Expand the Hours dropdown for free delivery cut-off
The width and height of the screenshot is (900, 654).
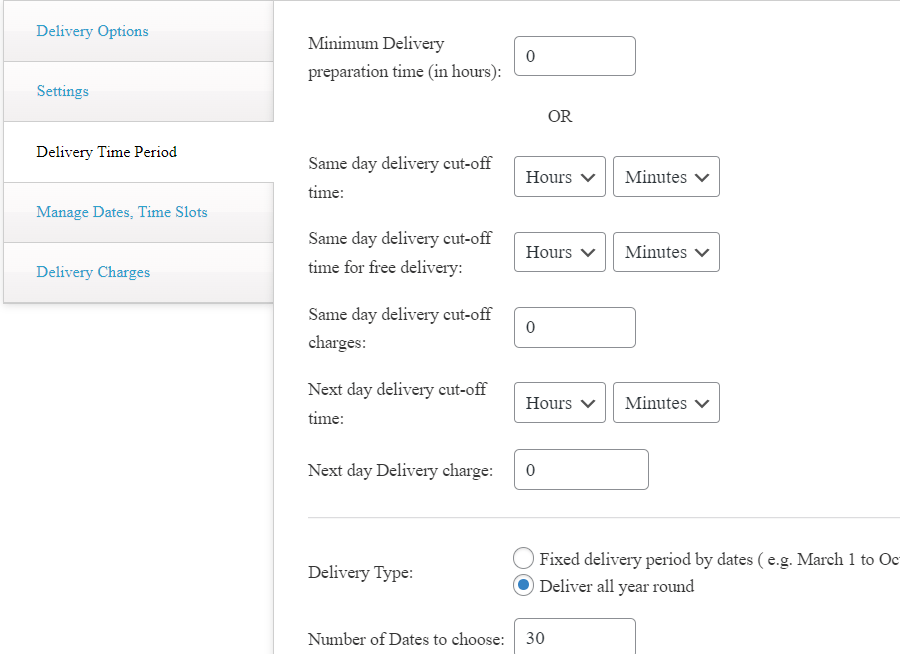[559, 251]
